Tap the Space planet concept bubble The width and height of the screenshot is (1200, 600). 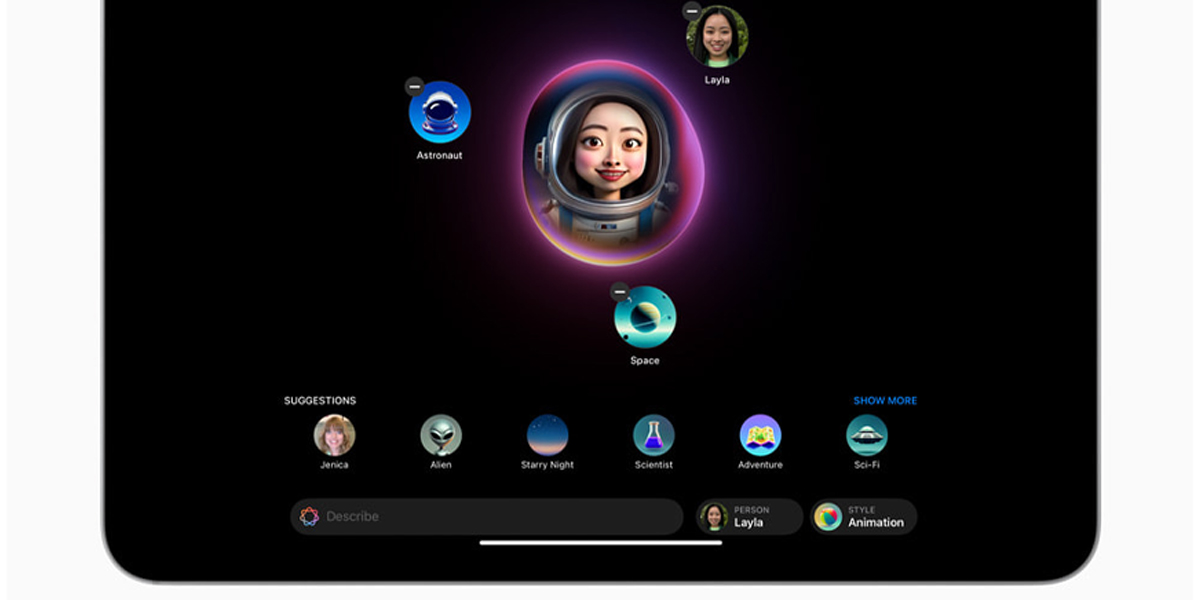click(645, 317)
